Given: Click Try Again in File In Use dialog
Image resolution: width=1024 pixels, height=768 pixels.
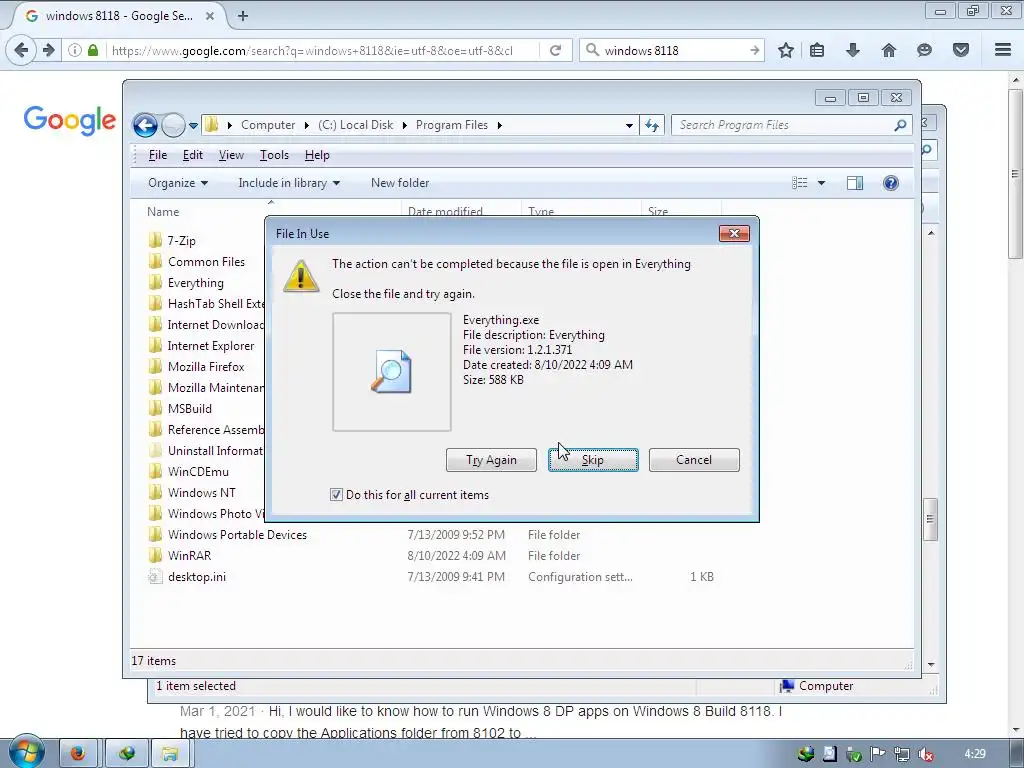Looking at the screenshot, I should tap(491, 460).
